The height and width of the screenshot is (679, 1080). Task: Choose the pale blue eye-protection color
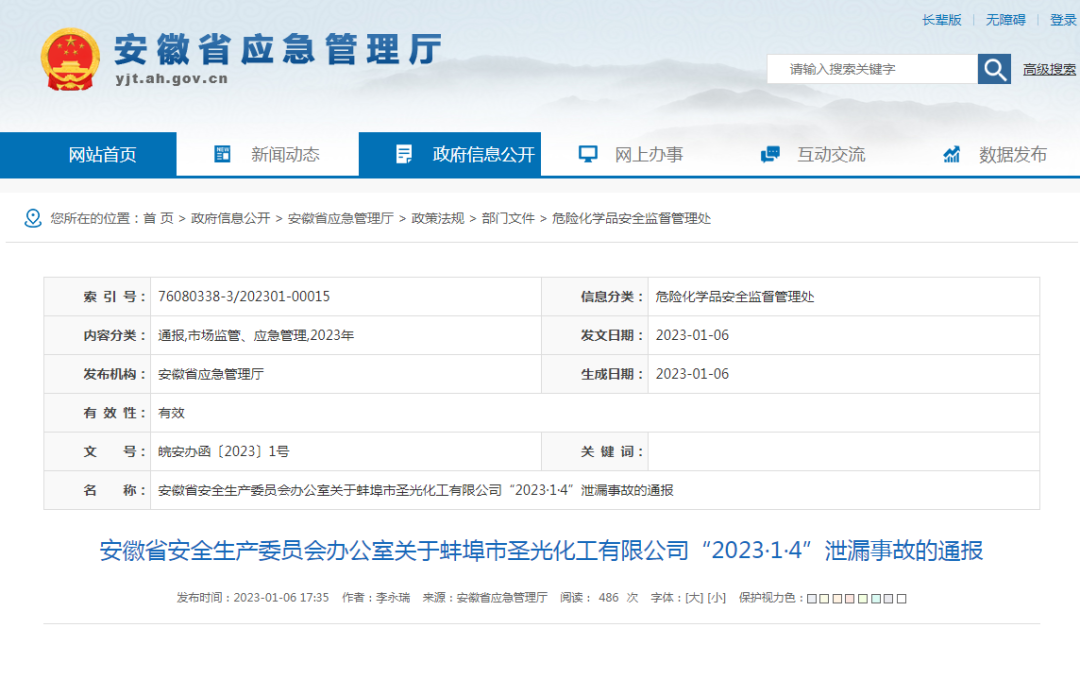click(x=812, y=598)
